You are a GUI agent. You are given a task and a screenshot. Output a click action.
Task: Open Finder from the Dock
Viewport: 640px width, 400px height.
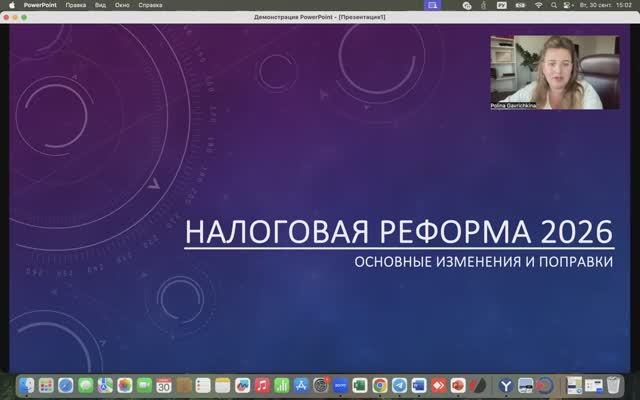28,385
